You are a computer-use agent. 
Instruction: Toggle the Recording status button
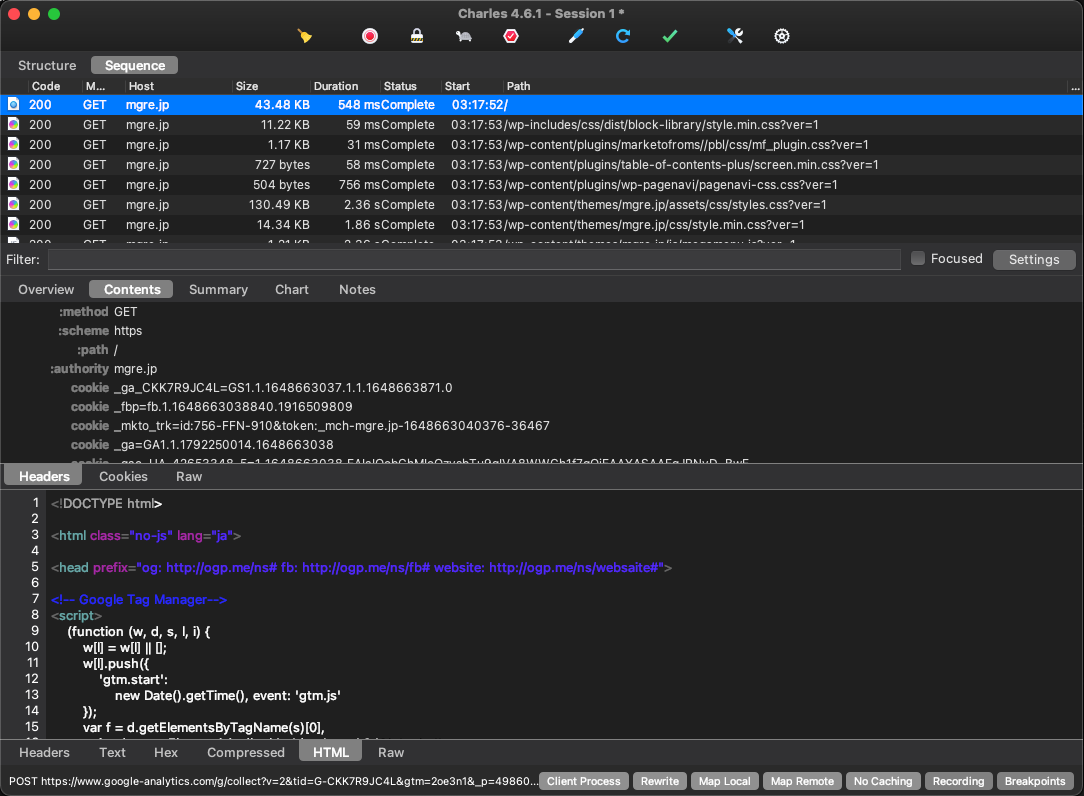959,781
